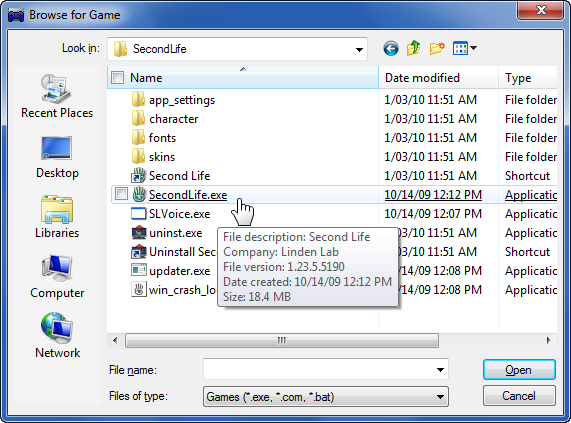Select the fonts folder icon
571x423 pixels.
[138, 138]
